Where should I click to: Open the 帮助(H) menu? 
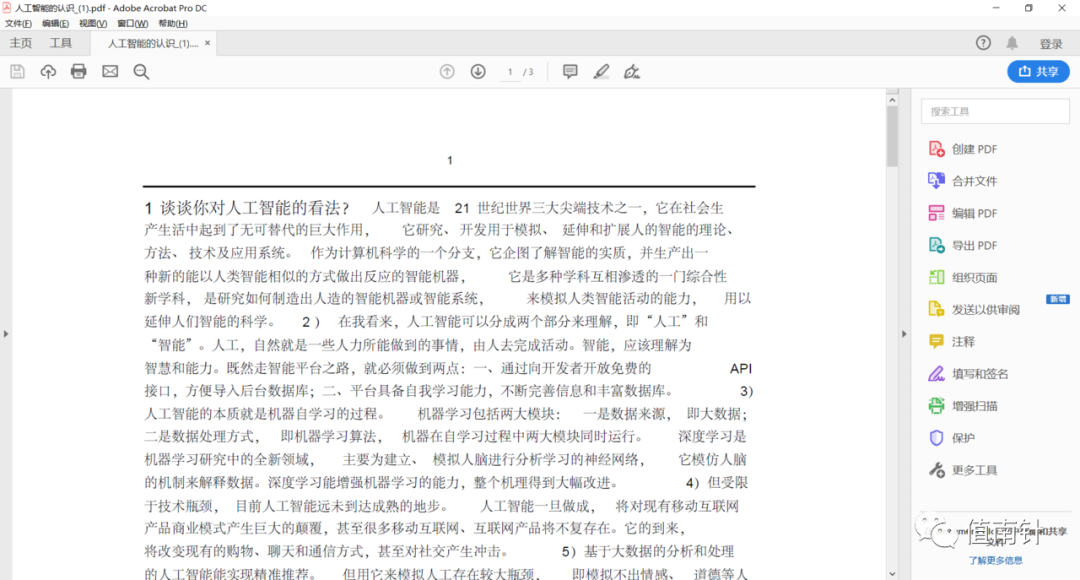pos(173,23)
